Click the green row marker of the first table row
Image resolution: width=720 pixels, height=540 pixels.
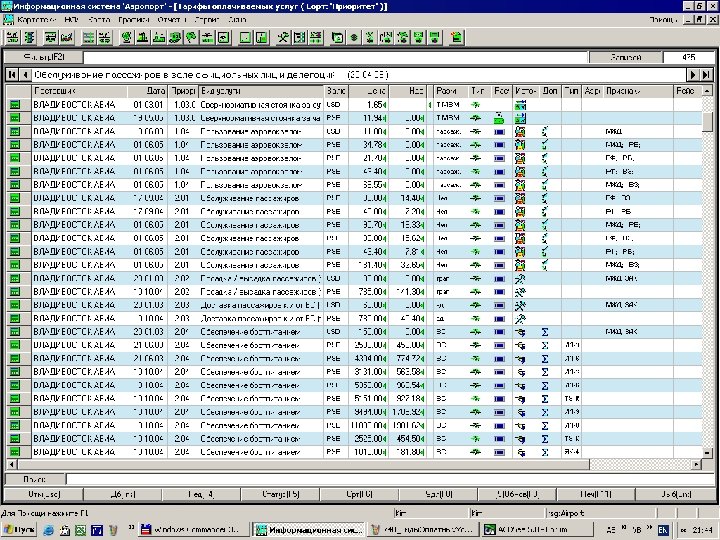(x=15, y=104)
